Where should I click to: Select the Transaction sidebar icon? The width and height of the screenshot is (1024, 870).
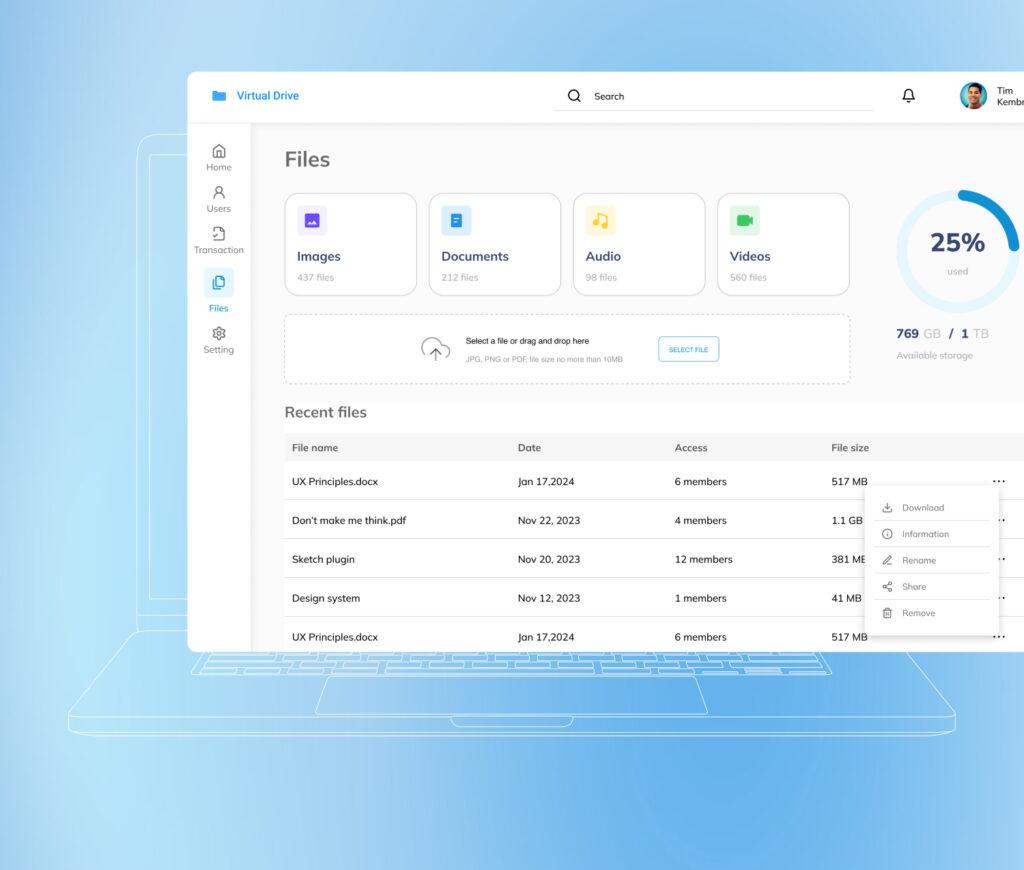point(218,233)
